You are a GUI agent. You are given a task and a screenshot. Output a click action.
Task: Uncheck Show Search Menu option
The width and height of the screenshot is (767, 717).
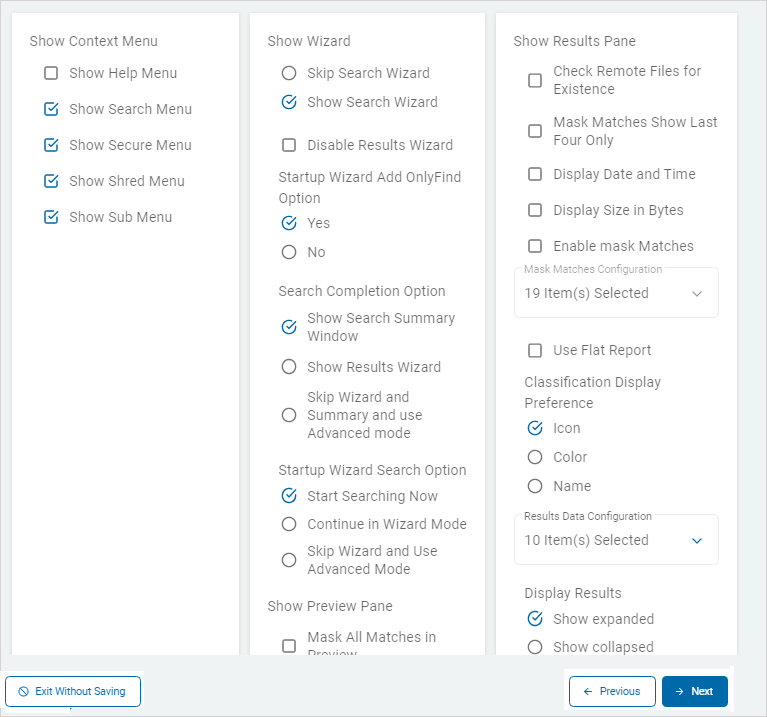click(51, 109)
